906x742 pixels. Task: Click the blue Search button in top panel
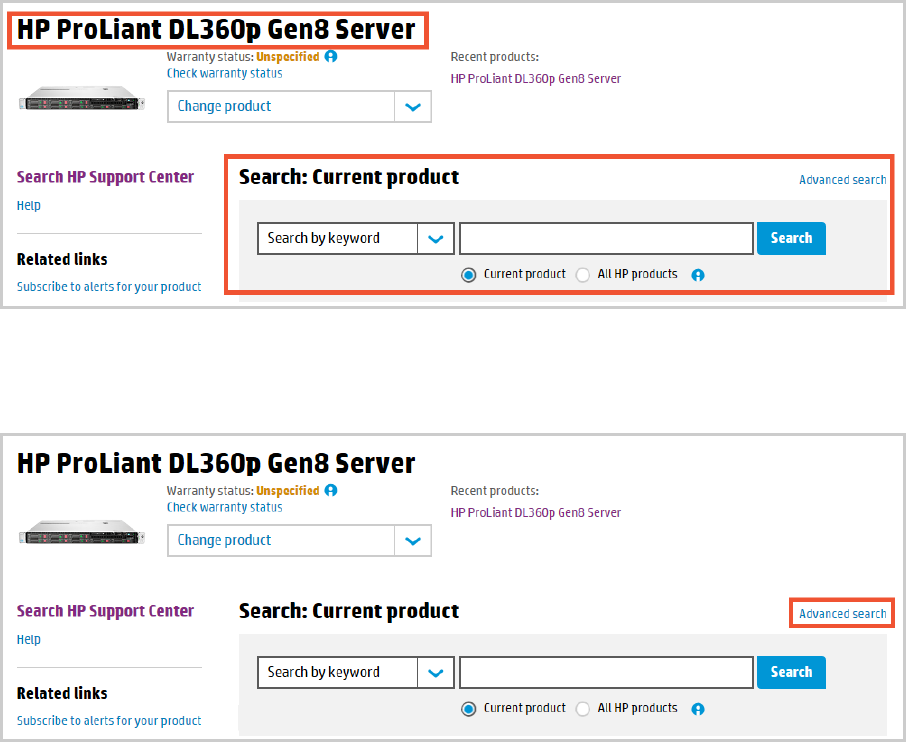click(x=791, y=238)
